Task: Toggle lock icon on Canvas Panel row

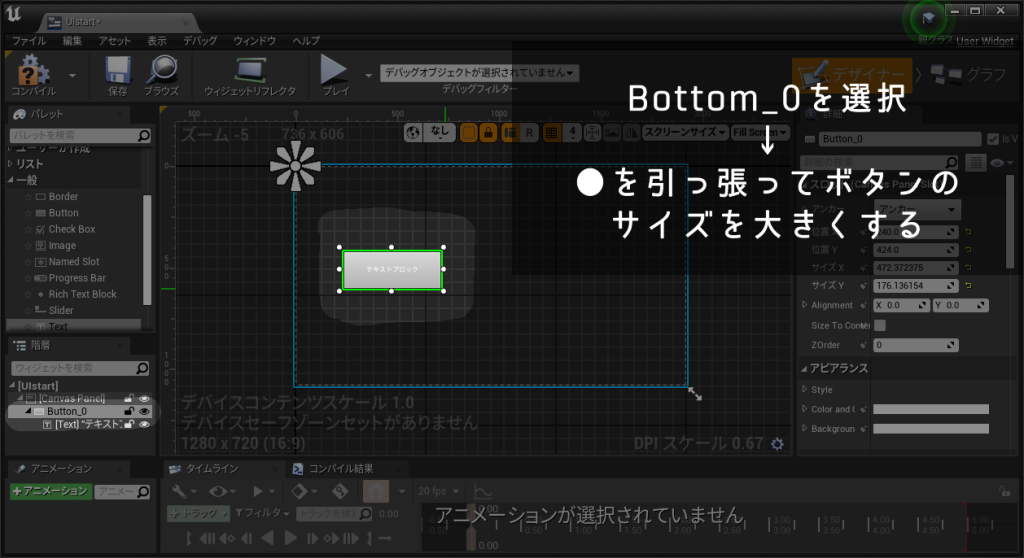Action: (x=129, y=398)
